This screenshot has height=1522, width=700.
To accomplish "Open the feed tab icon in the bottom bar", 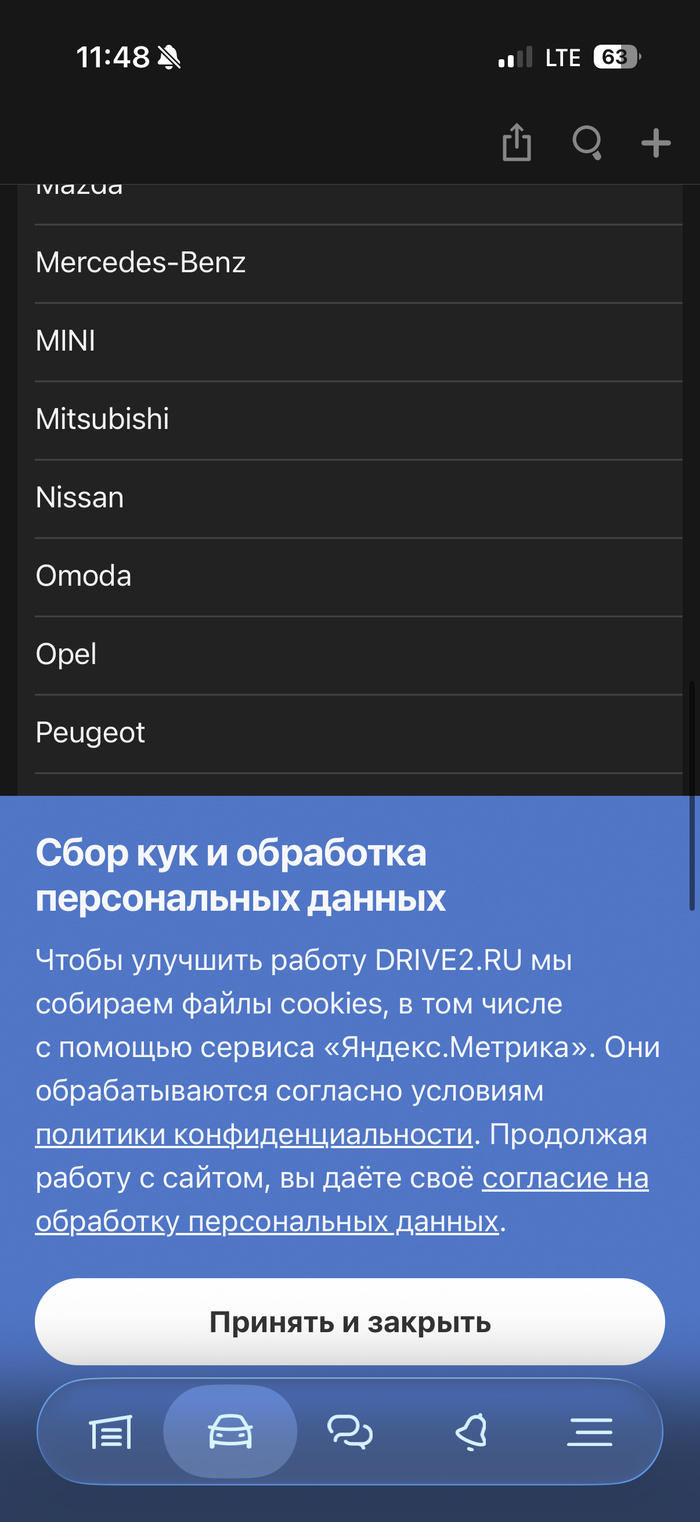I will tap(111, 1433).
